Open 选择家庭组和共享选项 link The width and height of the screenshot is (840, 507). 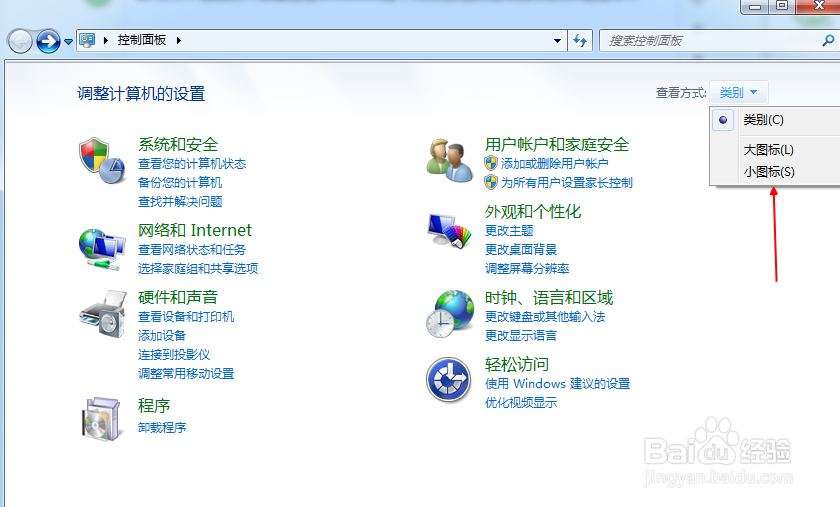pyautogui.click(x=198, y=268)
